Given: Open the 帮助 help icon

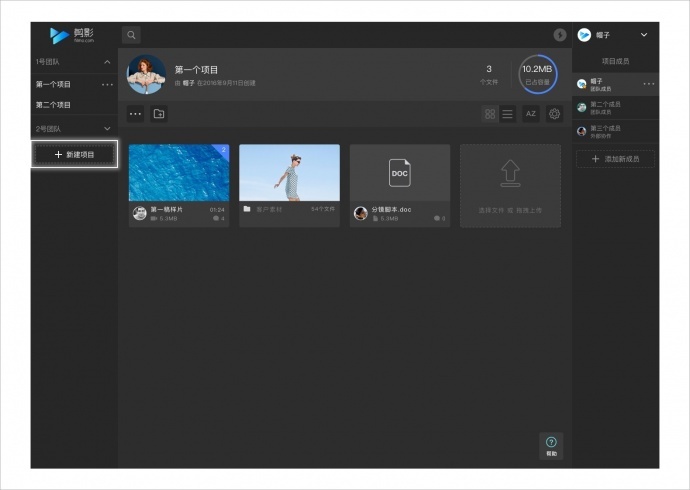Looking at the screenshot, I should point(550,445).
